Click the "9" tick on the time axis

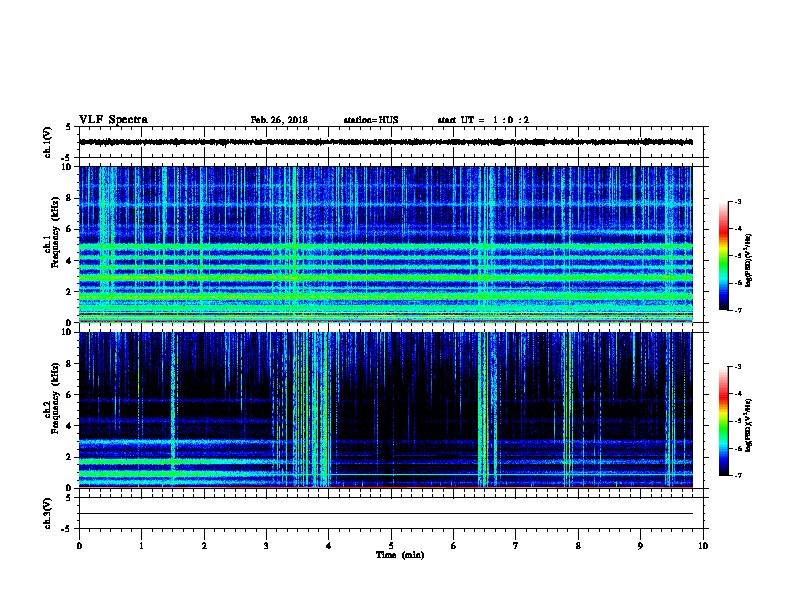click(640, 545)
